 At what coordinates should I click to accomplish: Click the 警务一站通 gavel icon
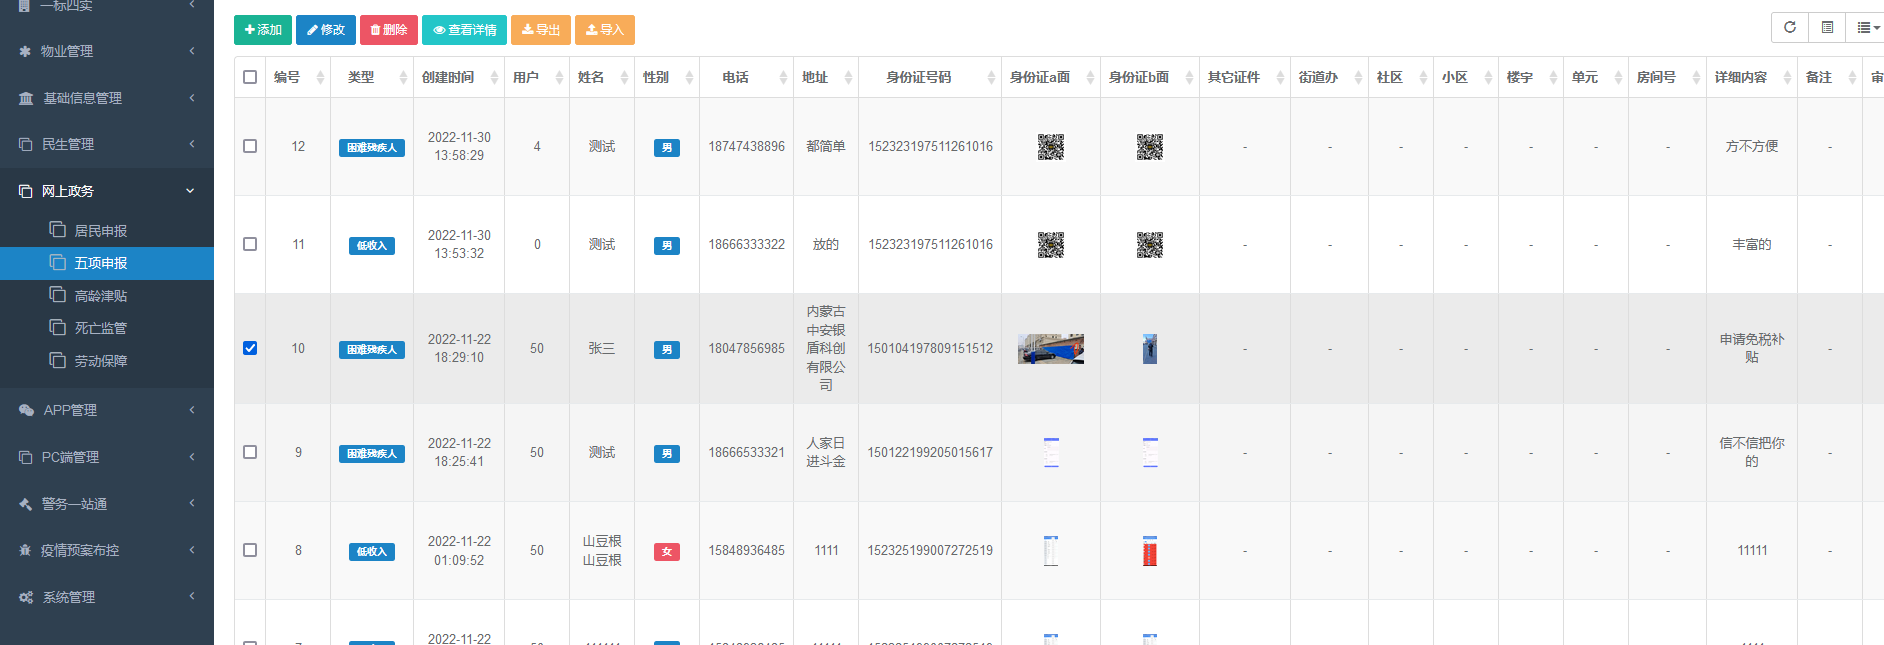pos(25,504)
